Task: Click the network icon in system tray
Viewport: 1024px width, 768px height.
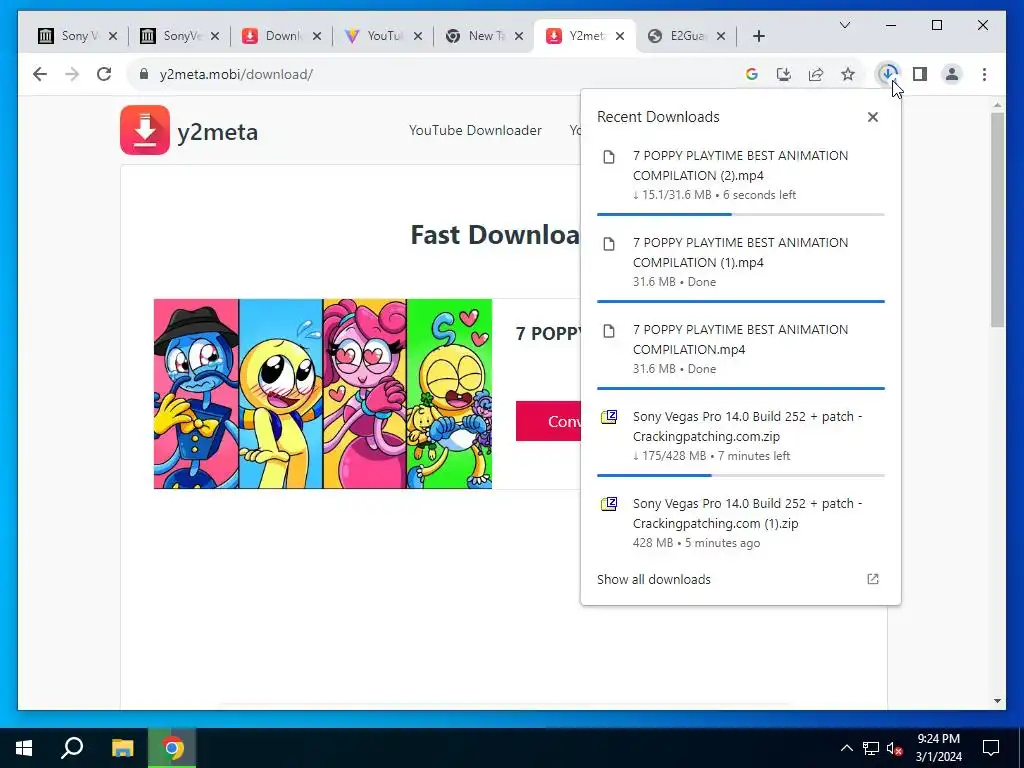Action: click(871, 748)
